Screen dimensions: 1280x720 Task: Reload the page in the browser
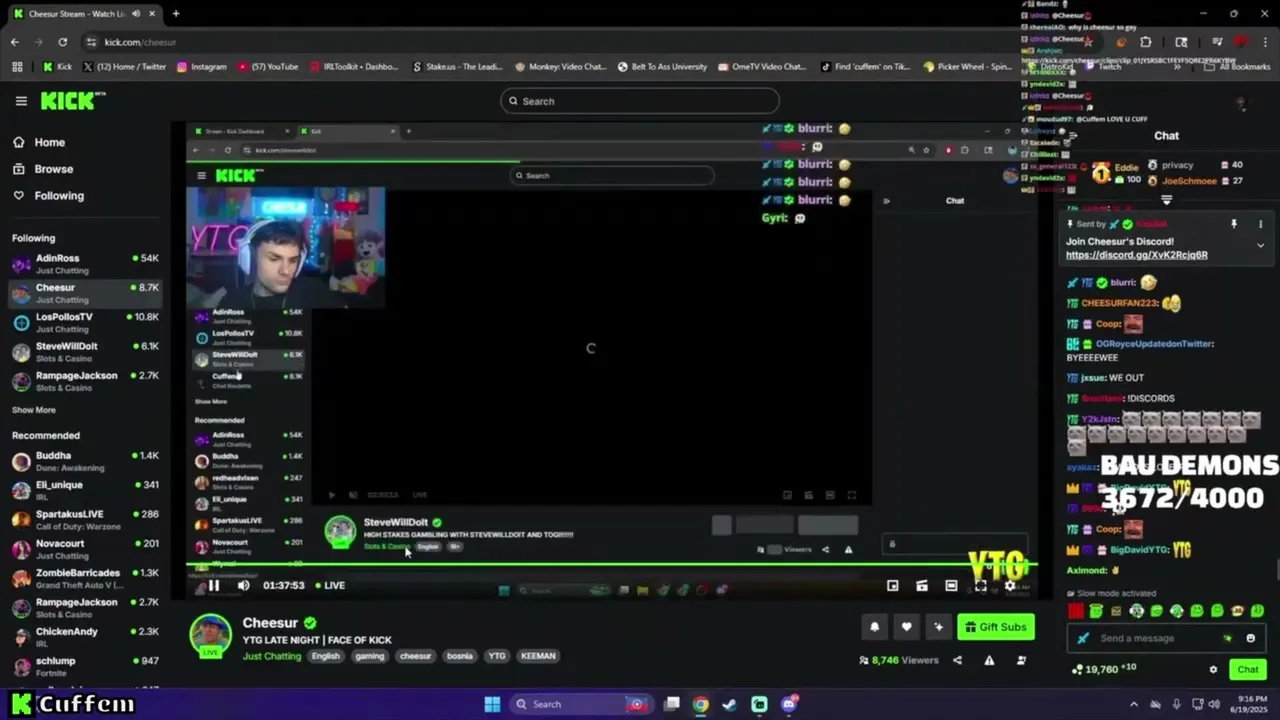click(62, 42)
